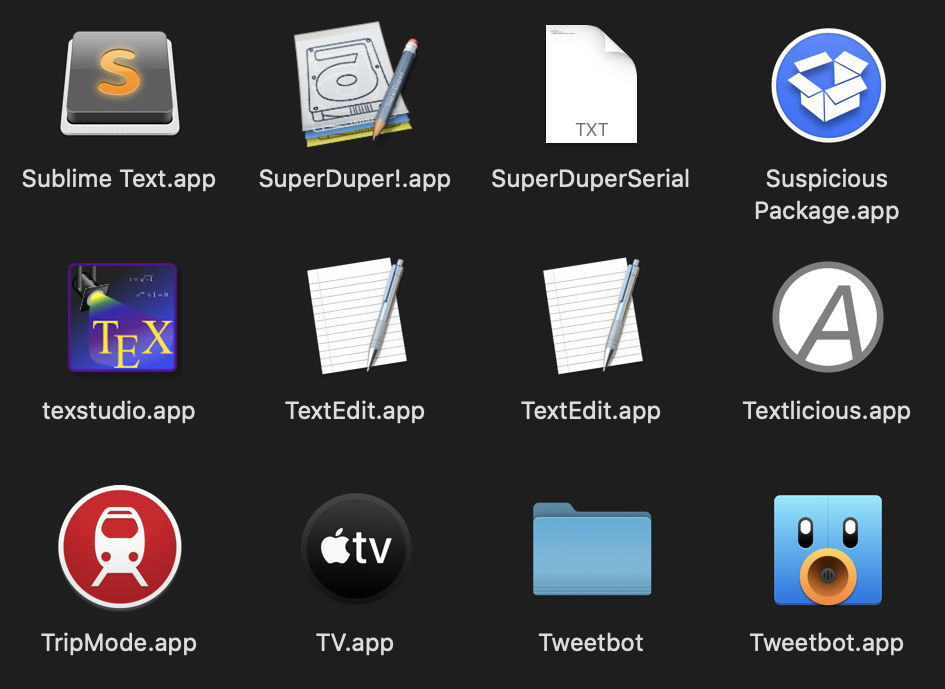Select the TextEdit icon beside Textlicious

(591, 315)
